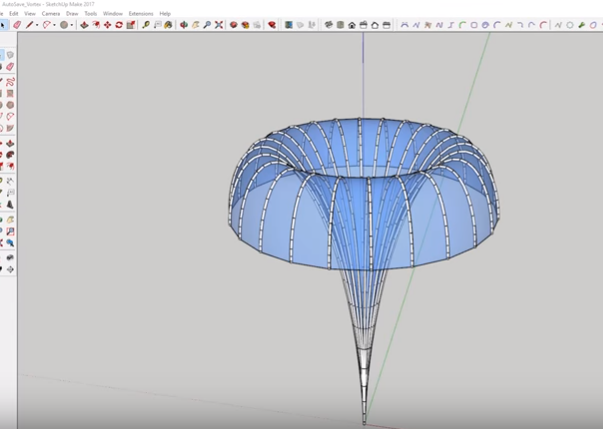Activate the Orbit camera tool
This screenshot has height=429, width=603.
point(184,25)
